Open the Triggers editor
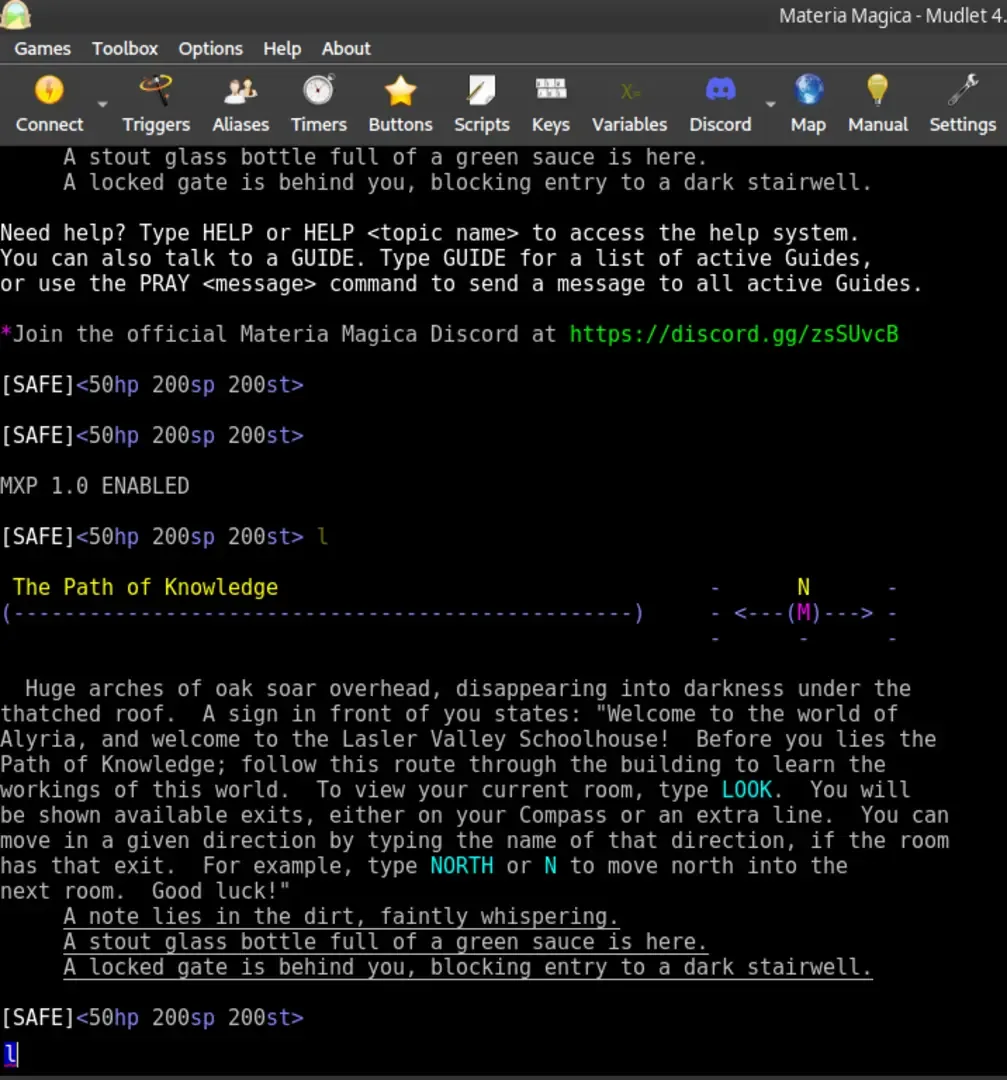The image size is (1007, 1080). pyautogui.click(x=156, y=104)
